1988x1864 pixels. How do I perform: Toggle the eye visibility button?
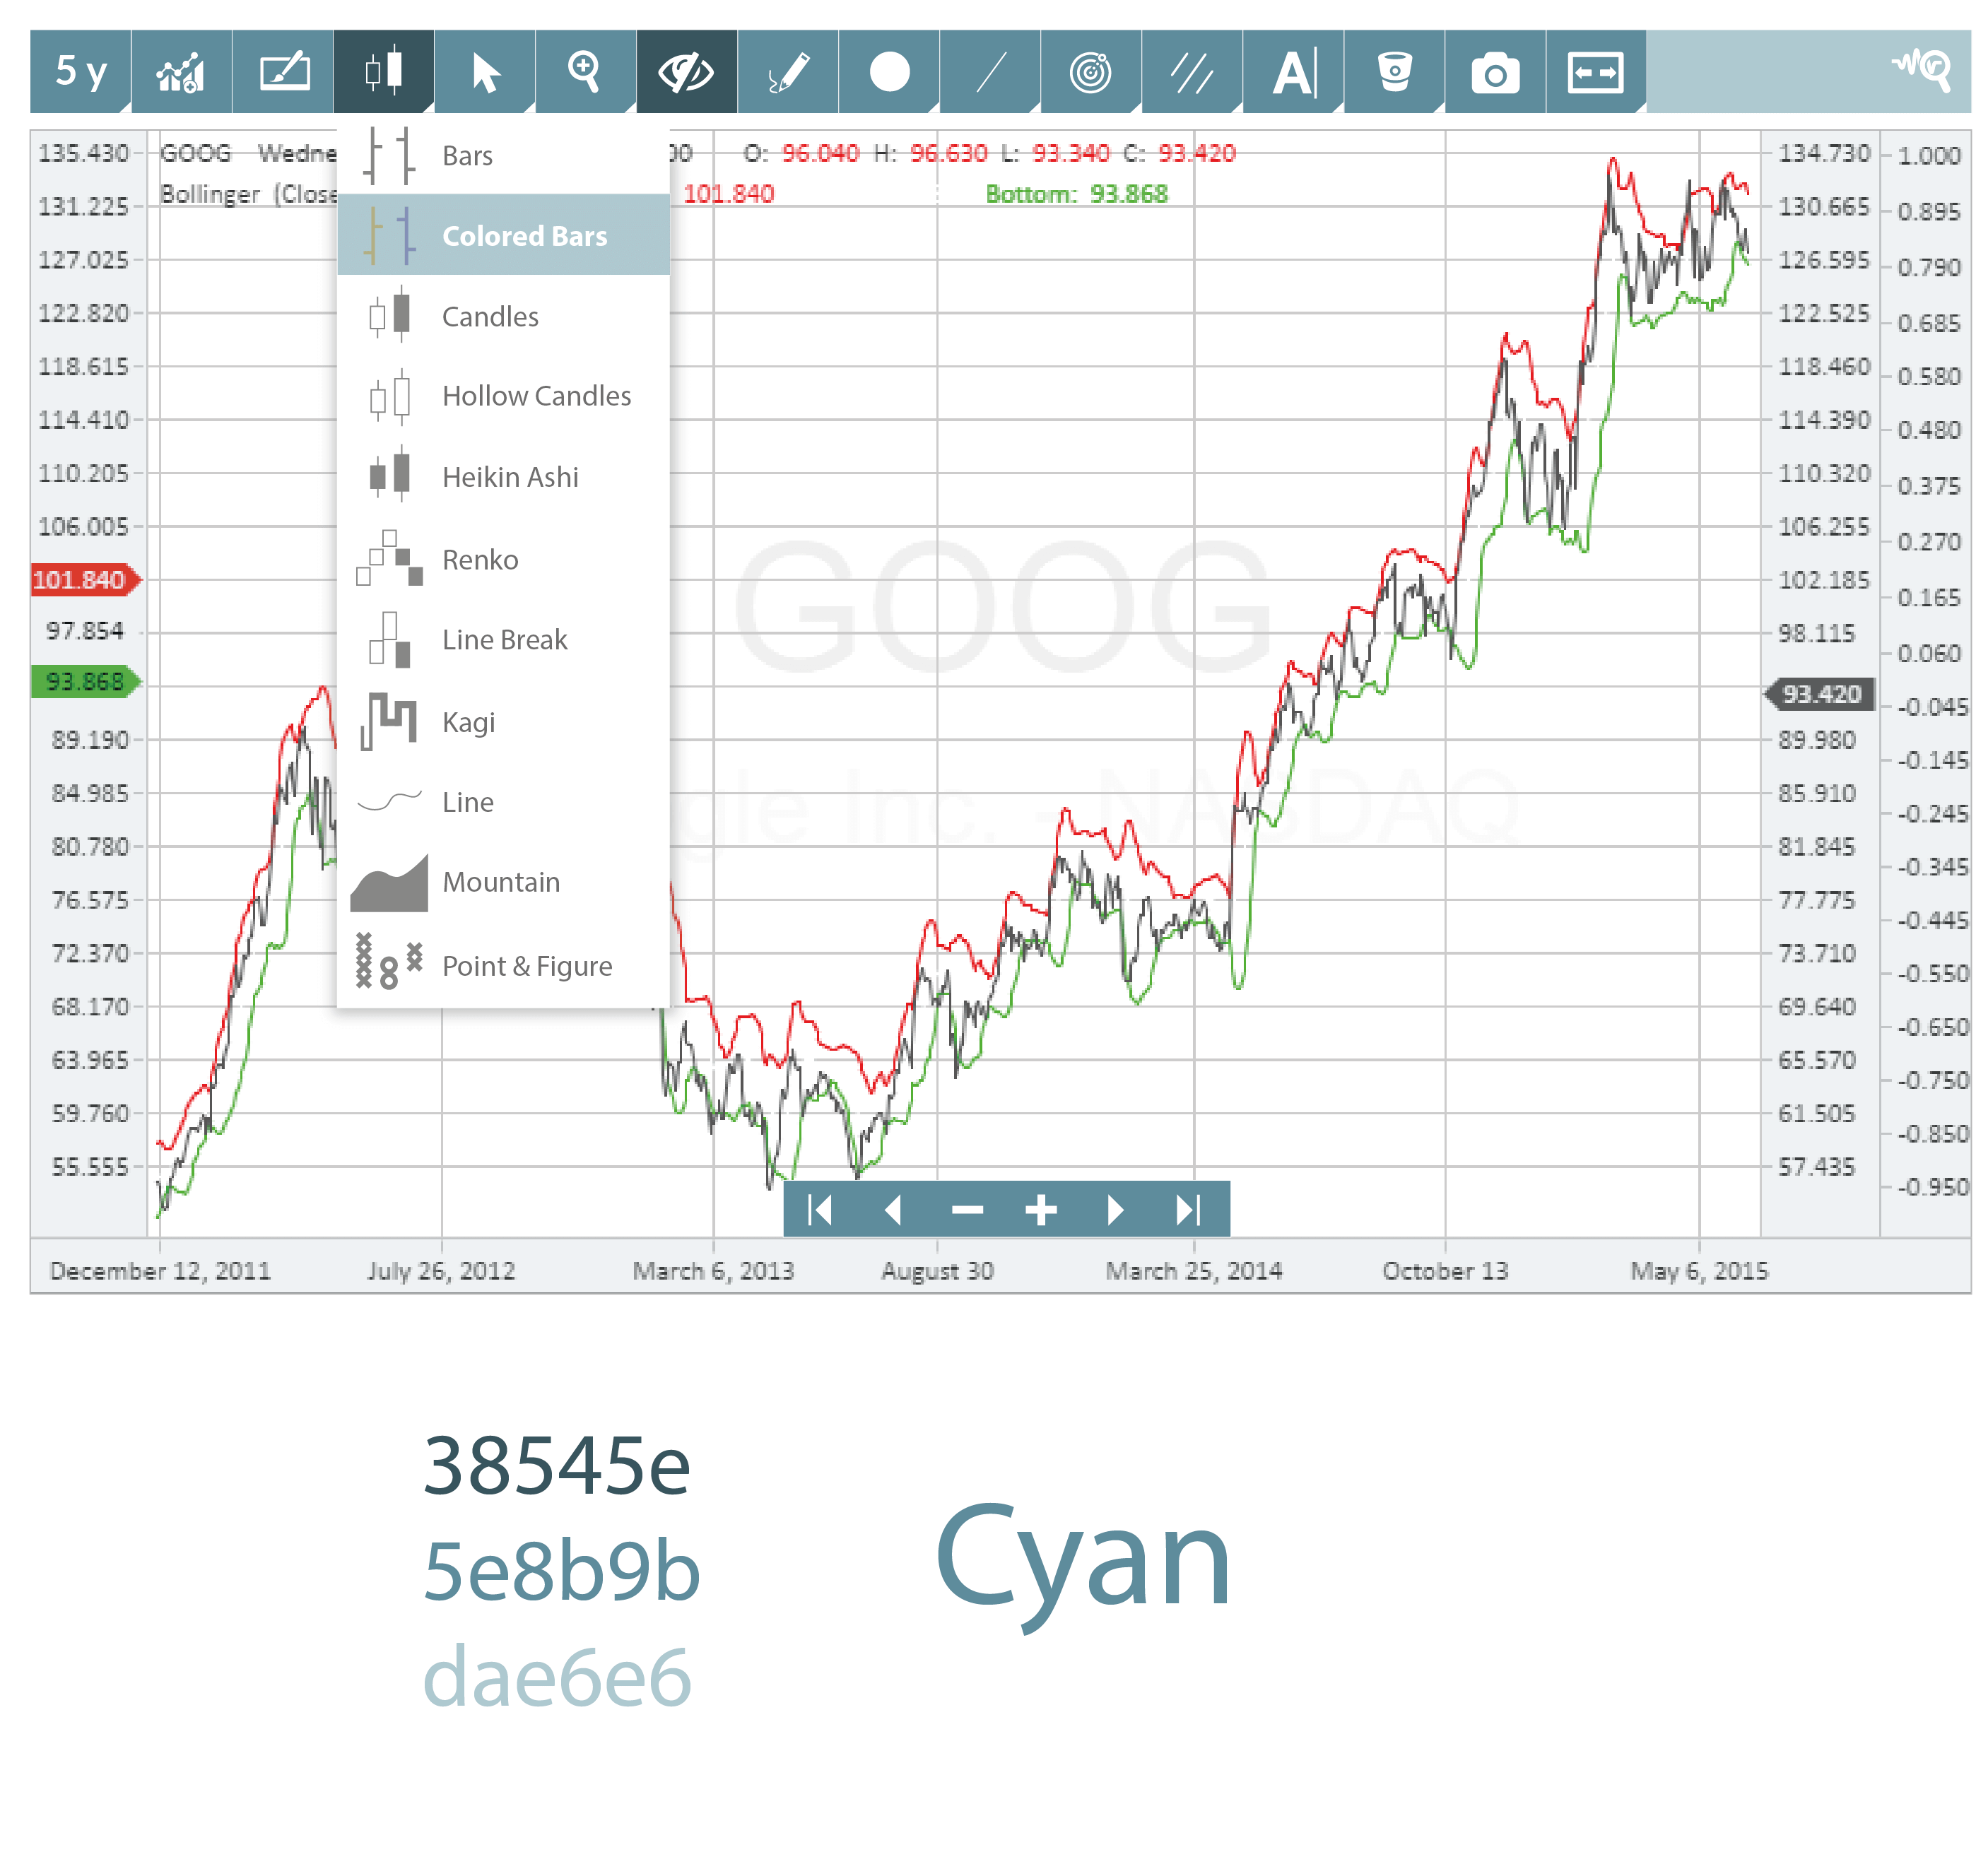686,72
